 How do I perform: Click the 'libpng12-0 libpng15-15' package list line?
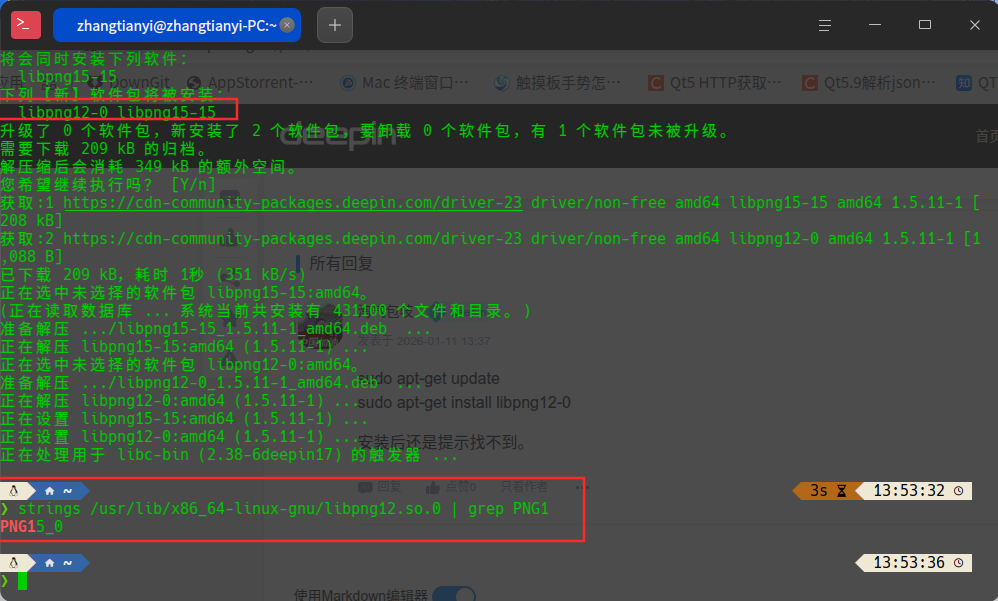click(x=117, y=113)
